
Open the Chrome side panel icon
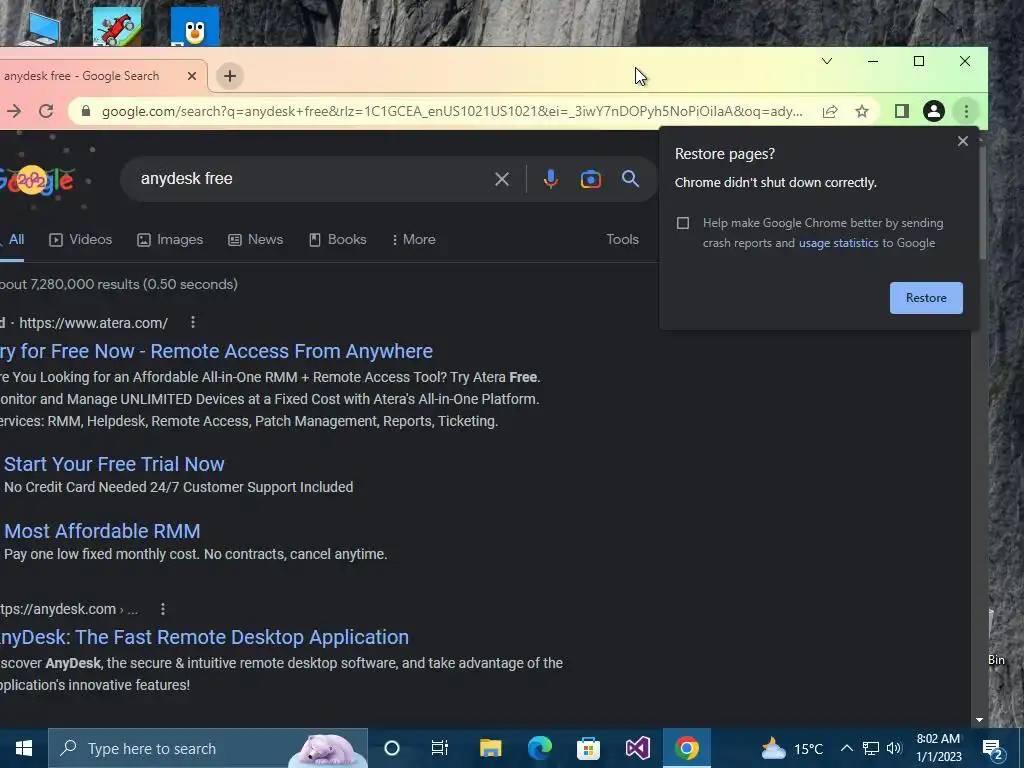pyautogui.click(x=902, y=111)
